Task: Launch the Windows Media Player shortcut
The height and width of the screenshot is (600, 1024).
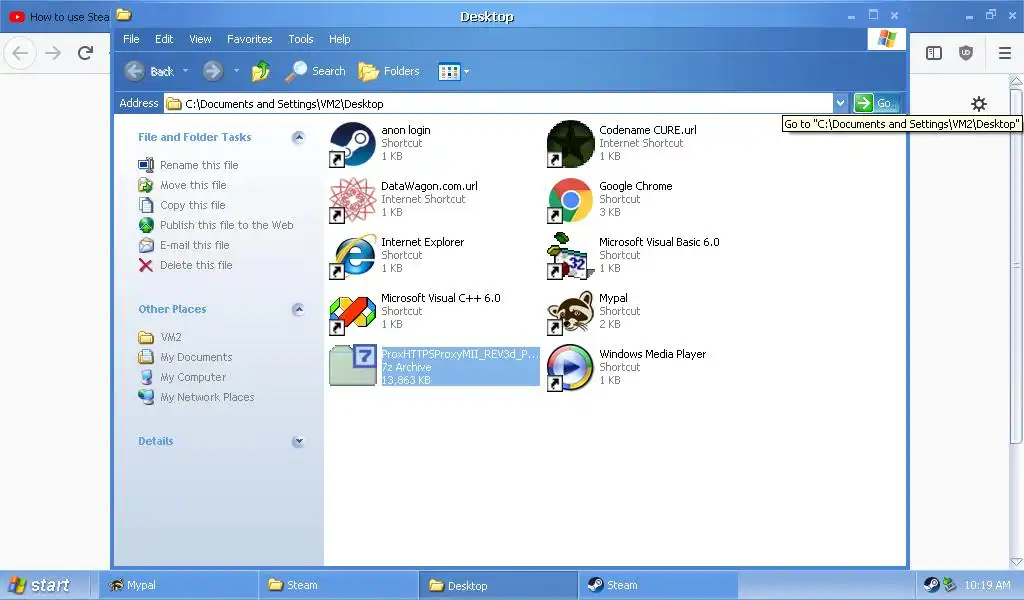Action: click(570, 369)
